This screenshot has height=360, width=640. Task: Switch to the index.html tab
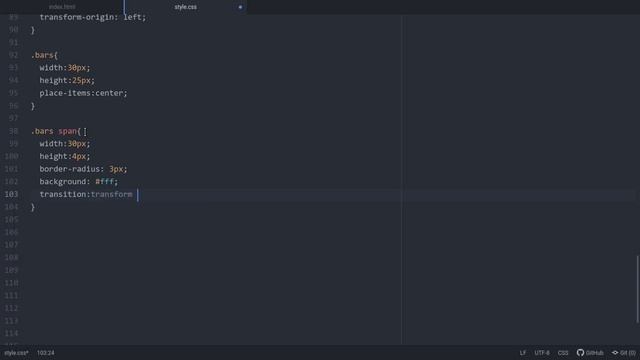[62, 7]
